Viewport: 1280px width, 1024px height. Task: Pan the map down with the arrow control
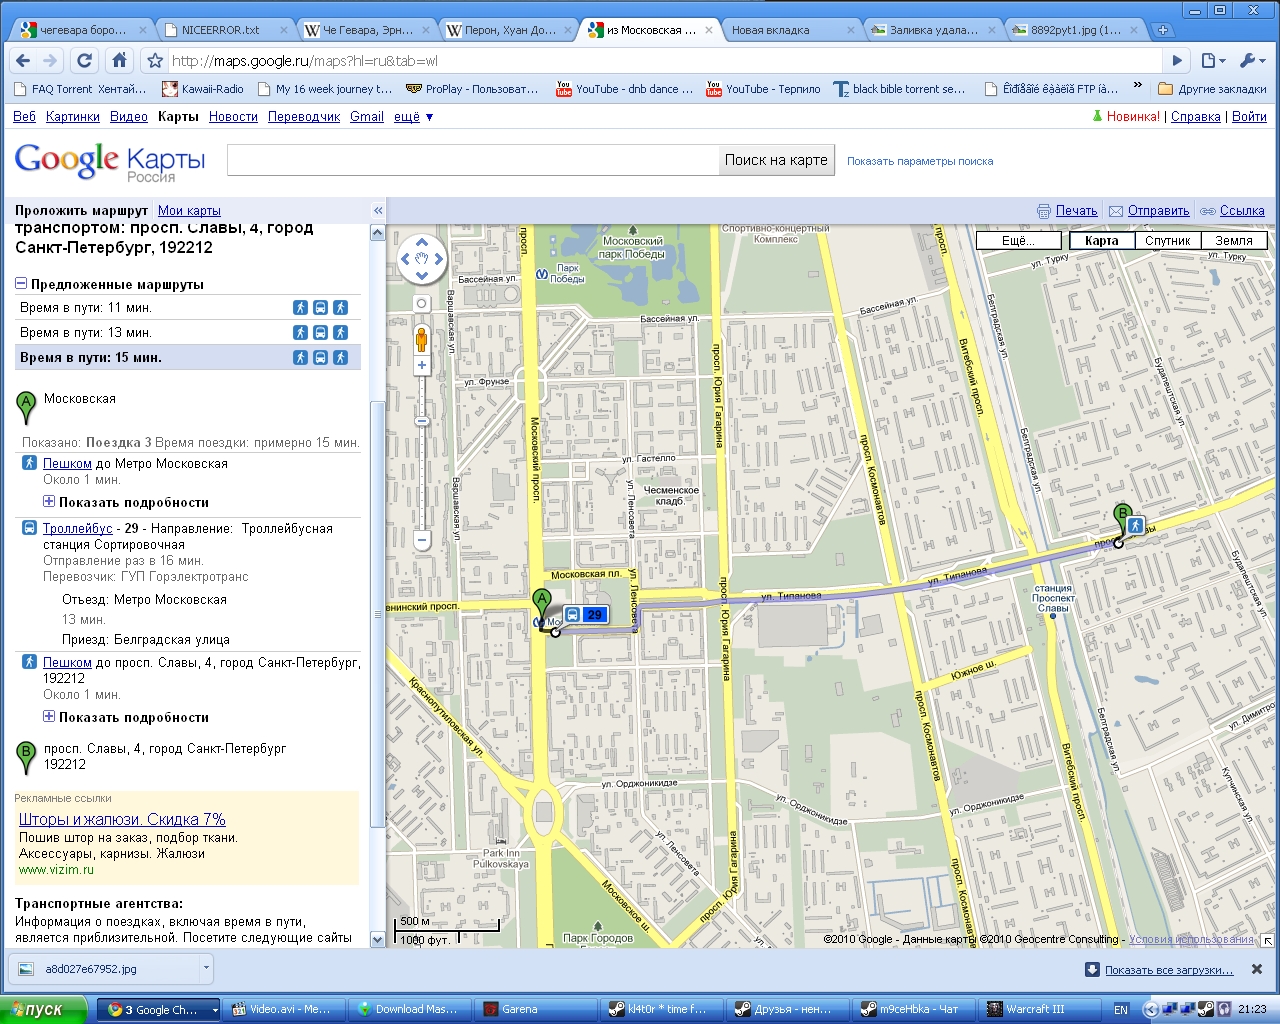(x=422, y=276)
